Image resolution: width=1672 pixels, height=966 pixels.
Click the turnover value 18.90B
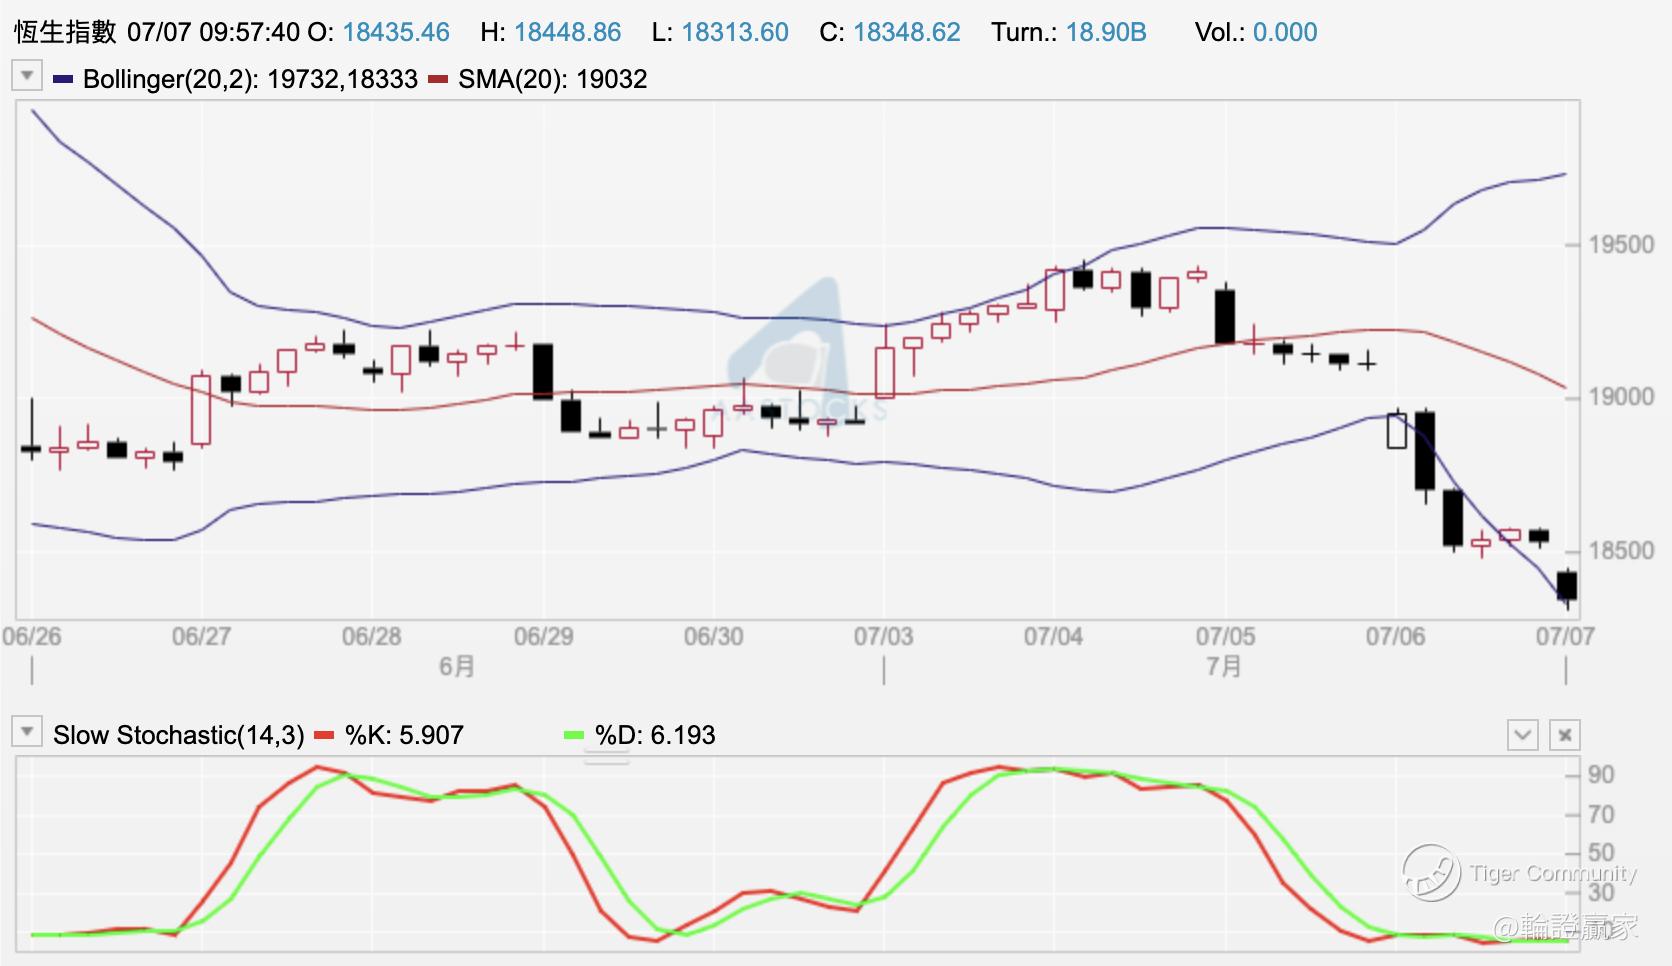(x=1106, y=32)
